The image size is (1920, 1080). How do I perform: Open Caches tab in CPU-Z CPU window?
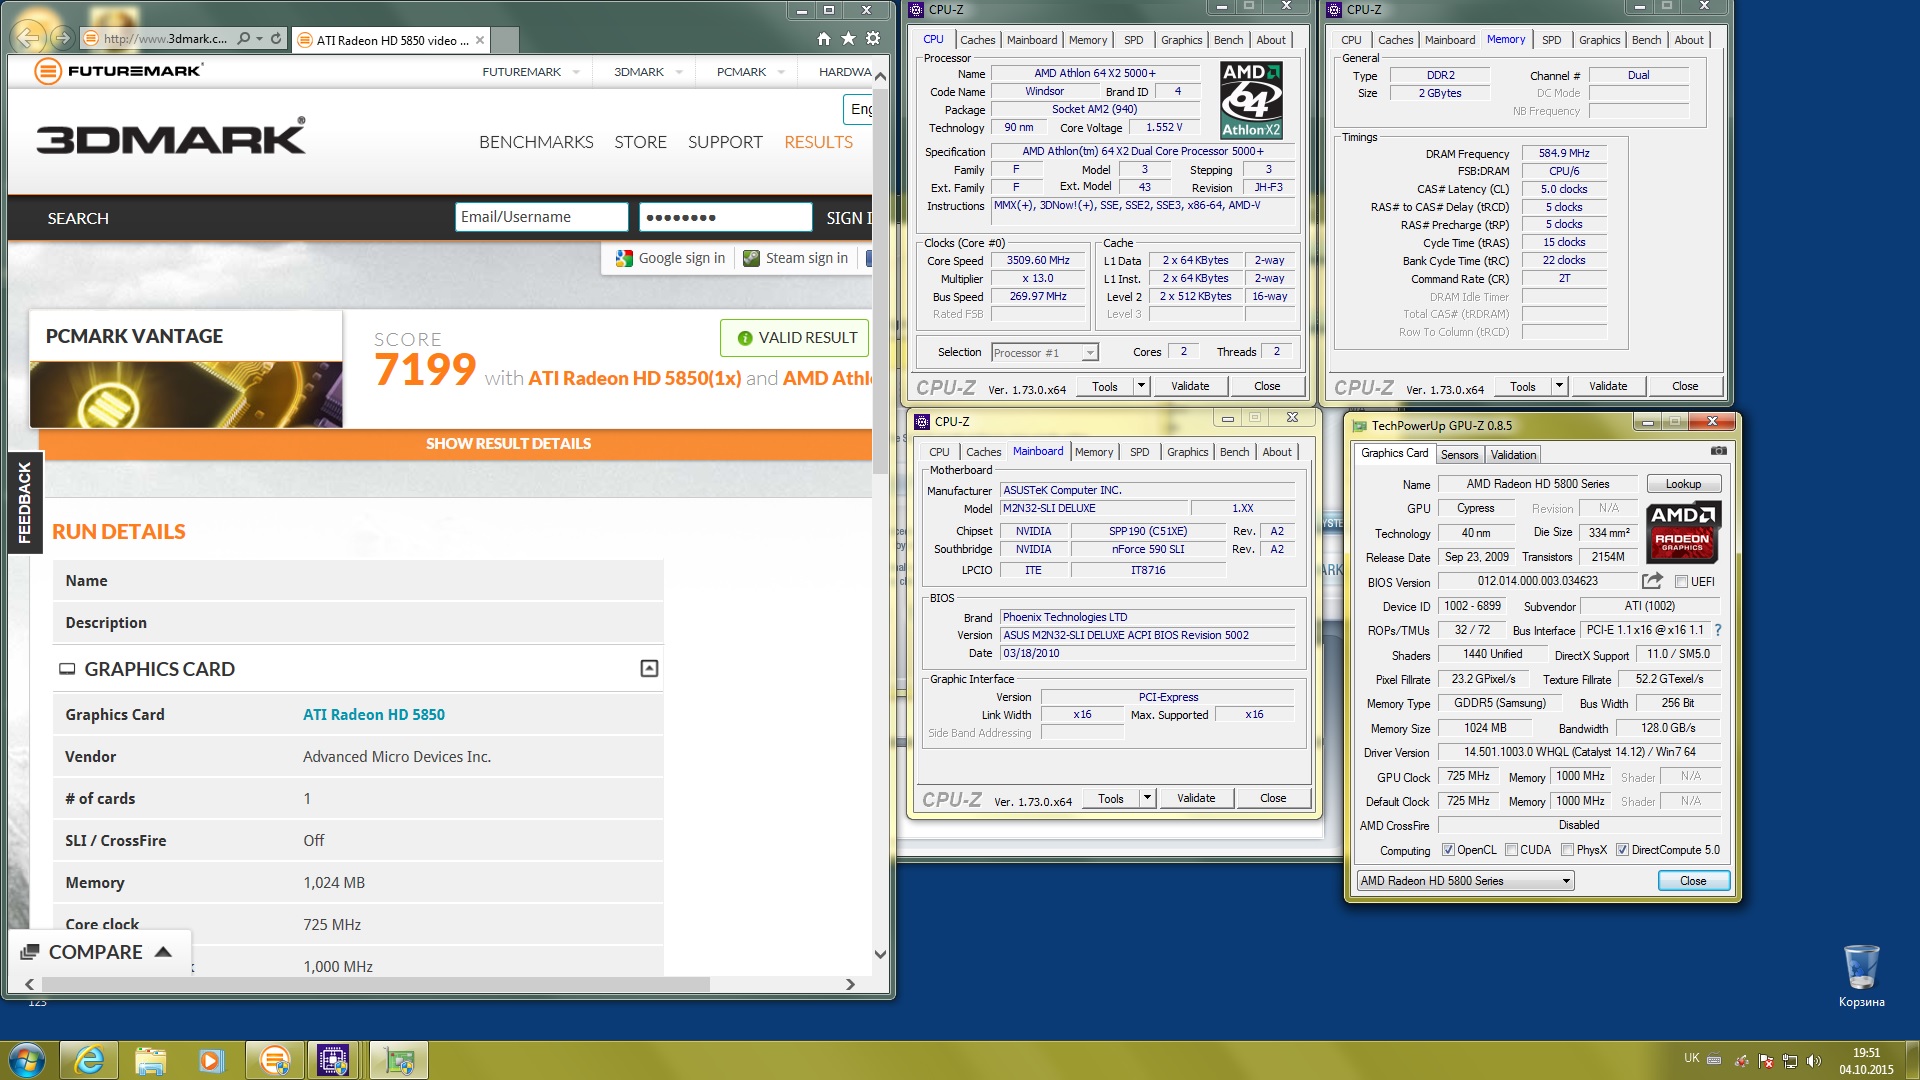[977, 40]
